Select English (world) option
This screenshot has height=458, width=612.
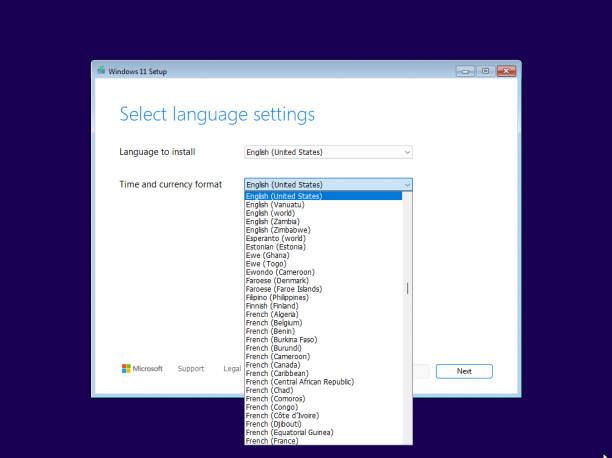click(x=323, y=213)
